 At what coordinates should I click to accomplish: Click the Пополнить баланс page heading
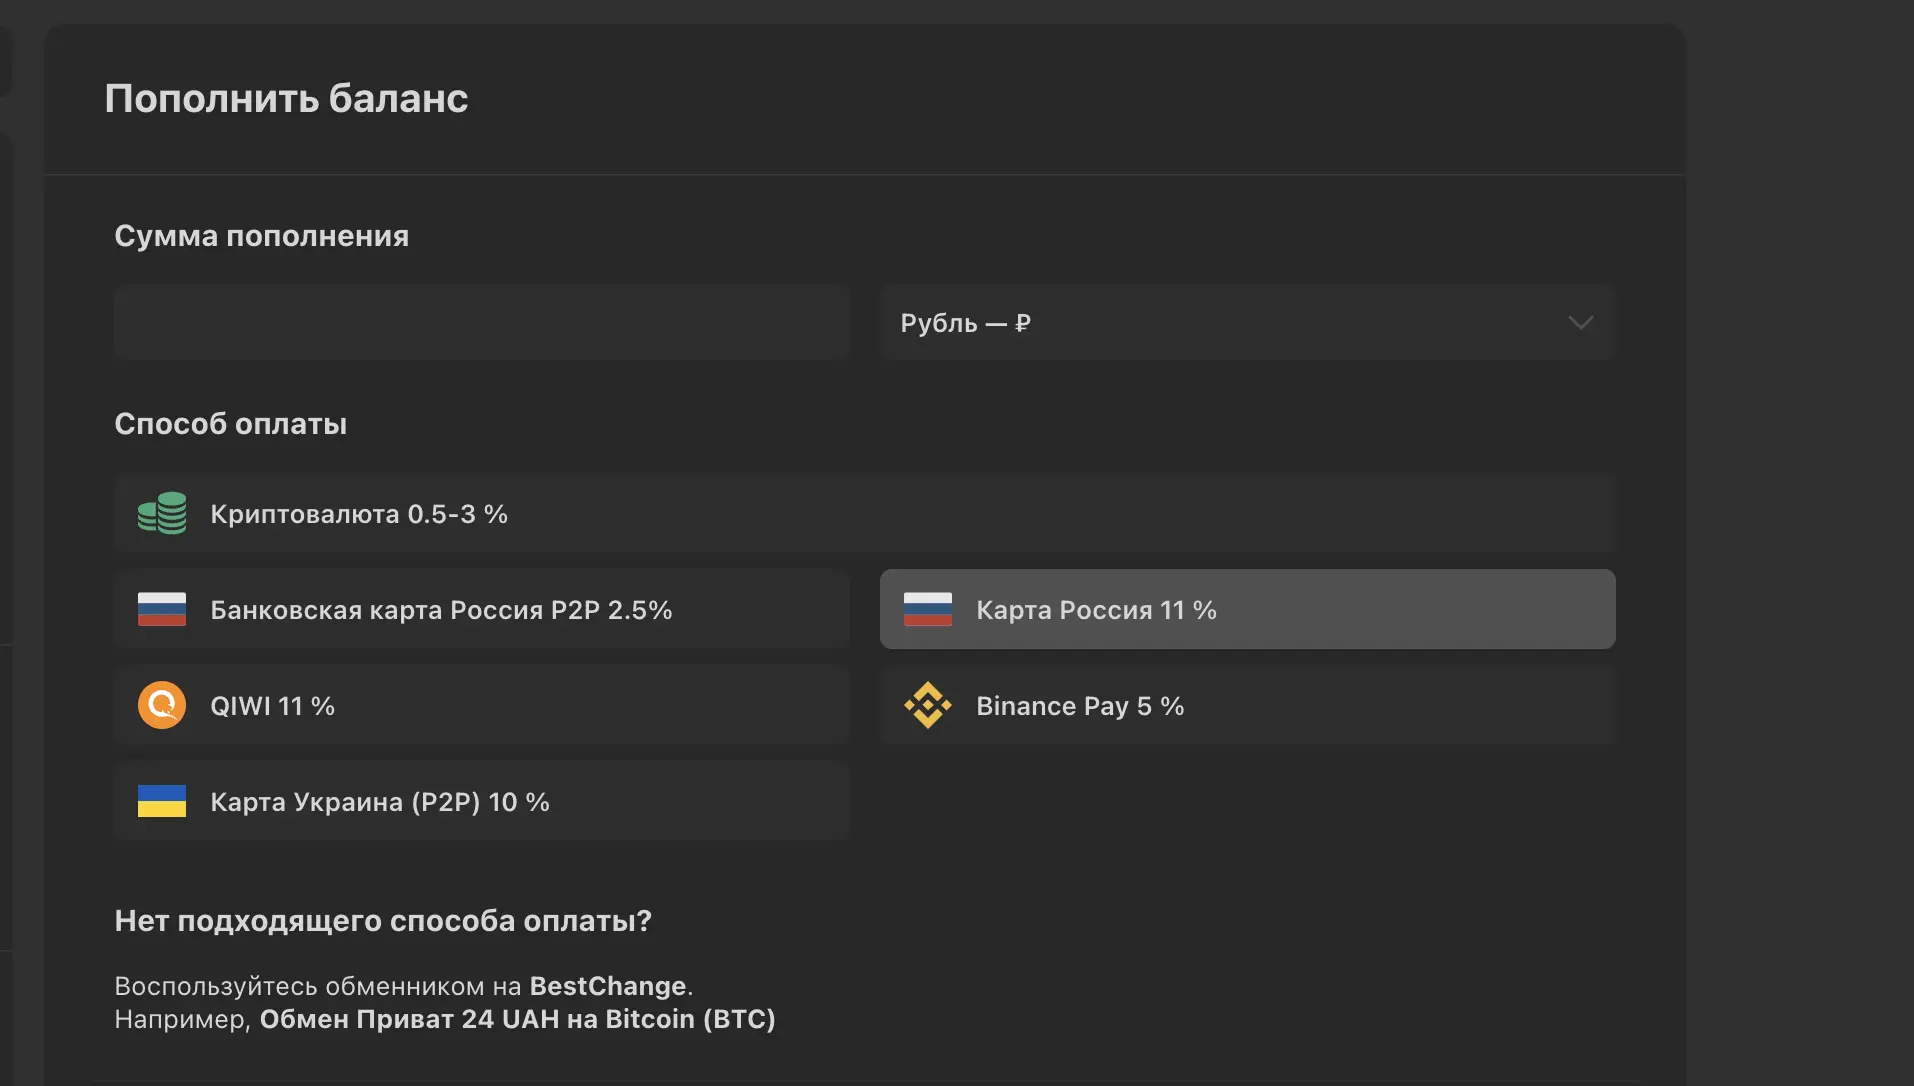click(287, 98)
